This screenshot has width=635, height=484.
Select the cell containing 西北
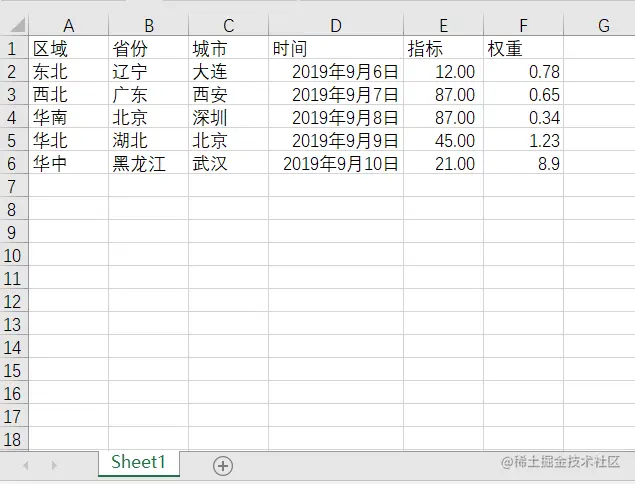68,95
